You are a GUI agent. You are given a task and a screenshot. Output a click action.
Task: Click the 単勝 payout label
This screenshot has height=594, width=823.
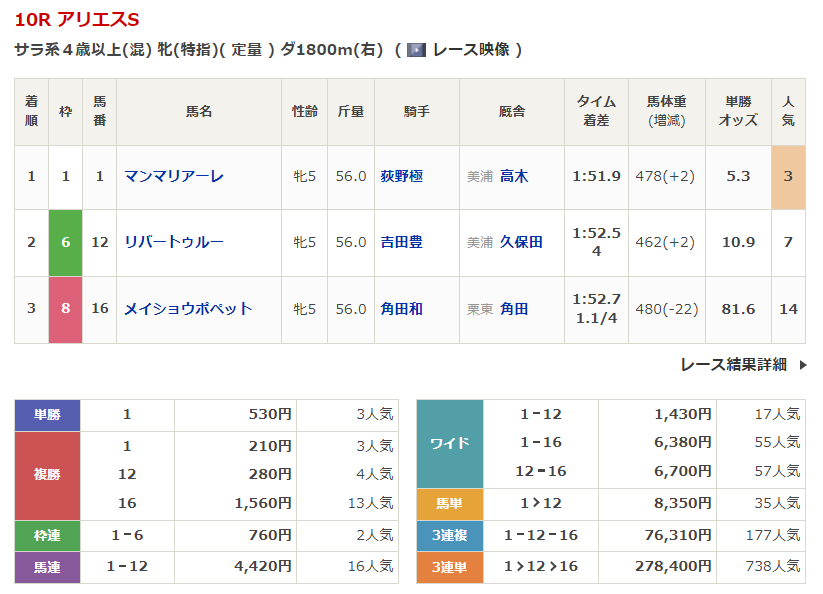point(47,414)
